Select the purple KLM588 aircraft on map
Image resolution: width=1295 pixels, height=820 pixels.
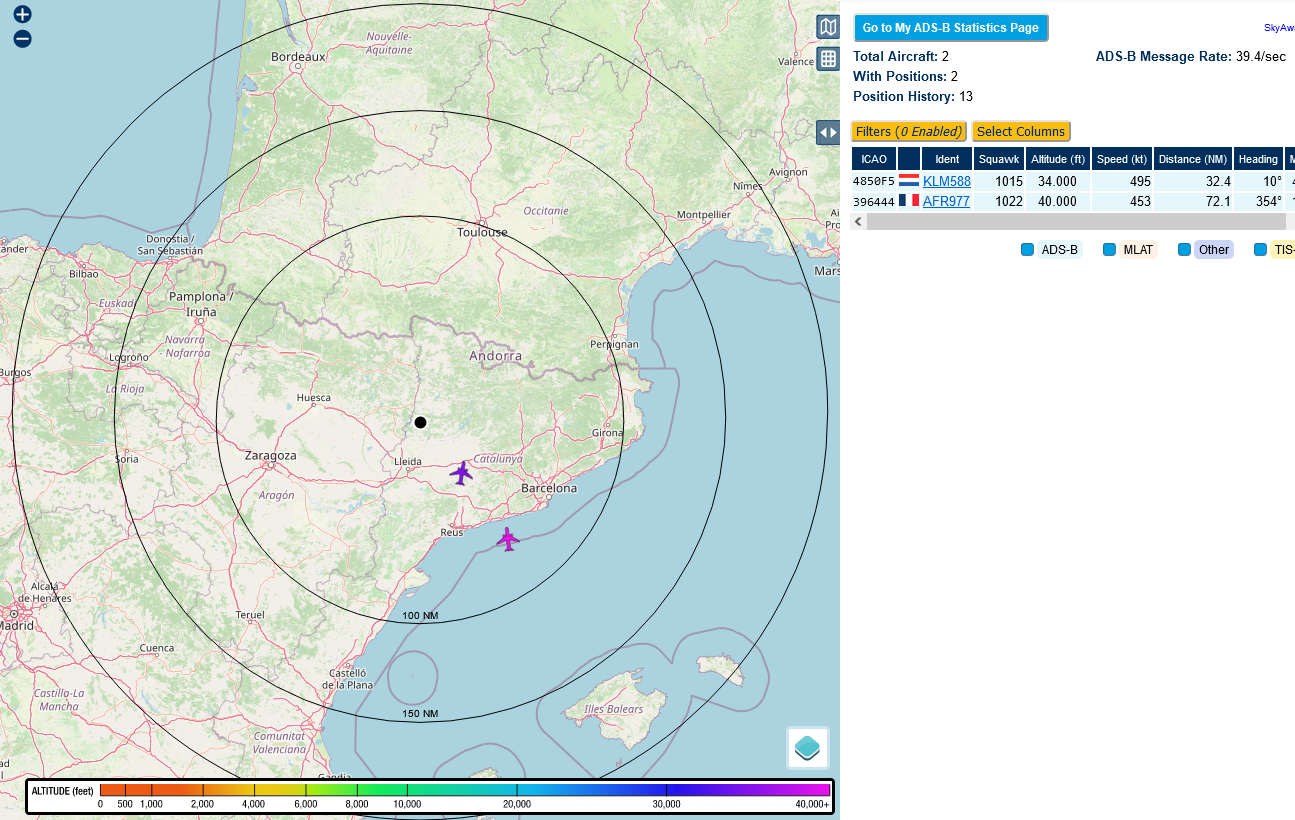point(461,473)
